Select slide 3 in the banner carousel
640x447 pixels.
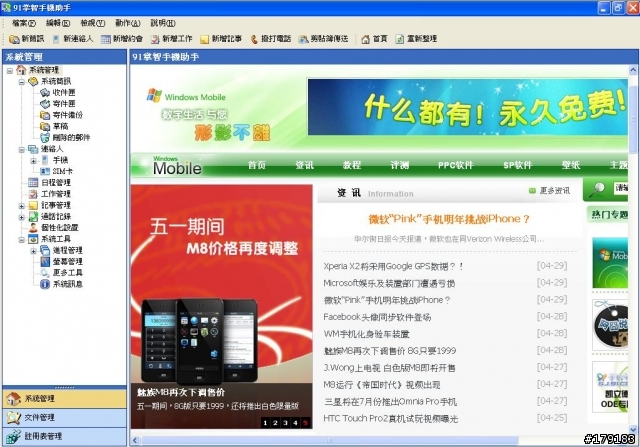coord(285,423)
